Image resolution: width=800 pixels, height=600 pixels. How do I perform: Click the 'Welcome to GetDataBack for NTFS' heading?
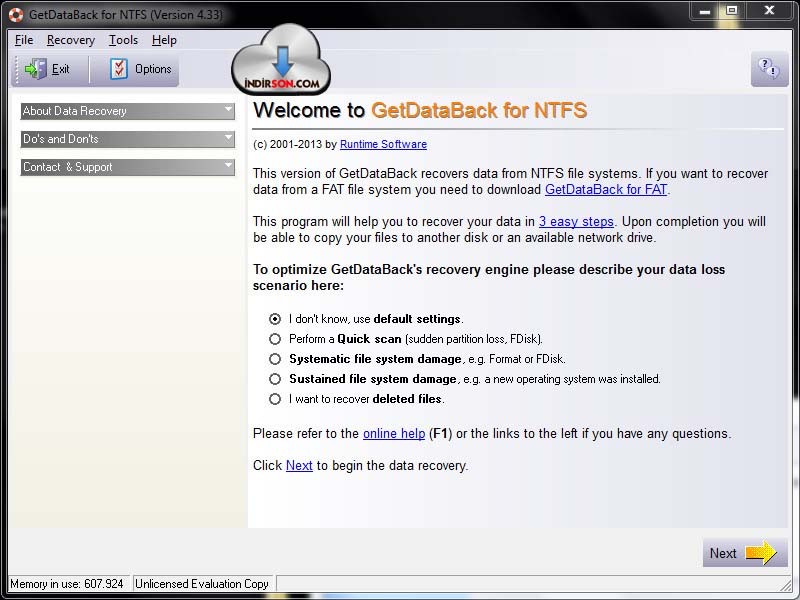420,110
